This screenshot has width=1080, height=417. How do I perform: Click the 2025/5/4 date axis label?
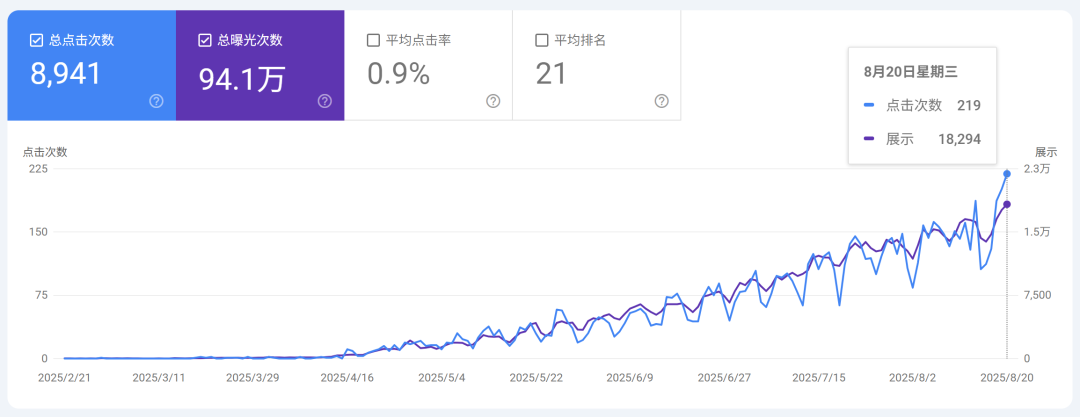point(442,378)
